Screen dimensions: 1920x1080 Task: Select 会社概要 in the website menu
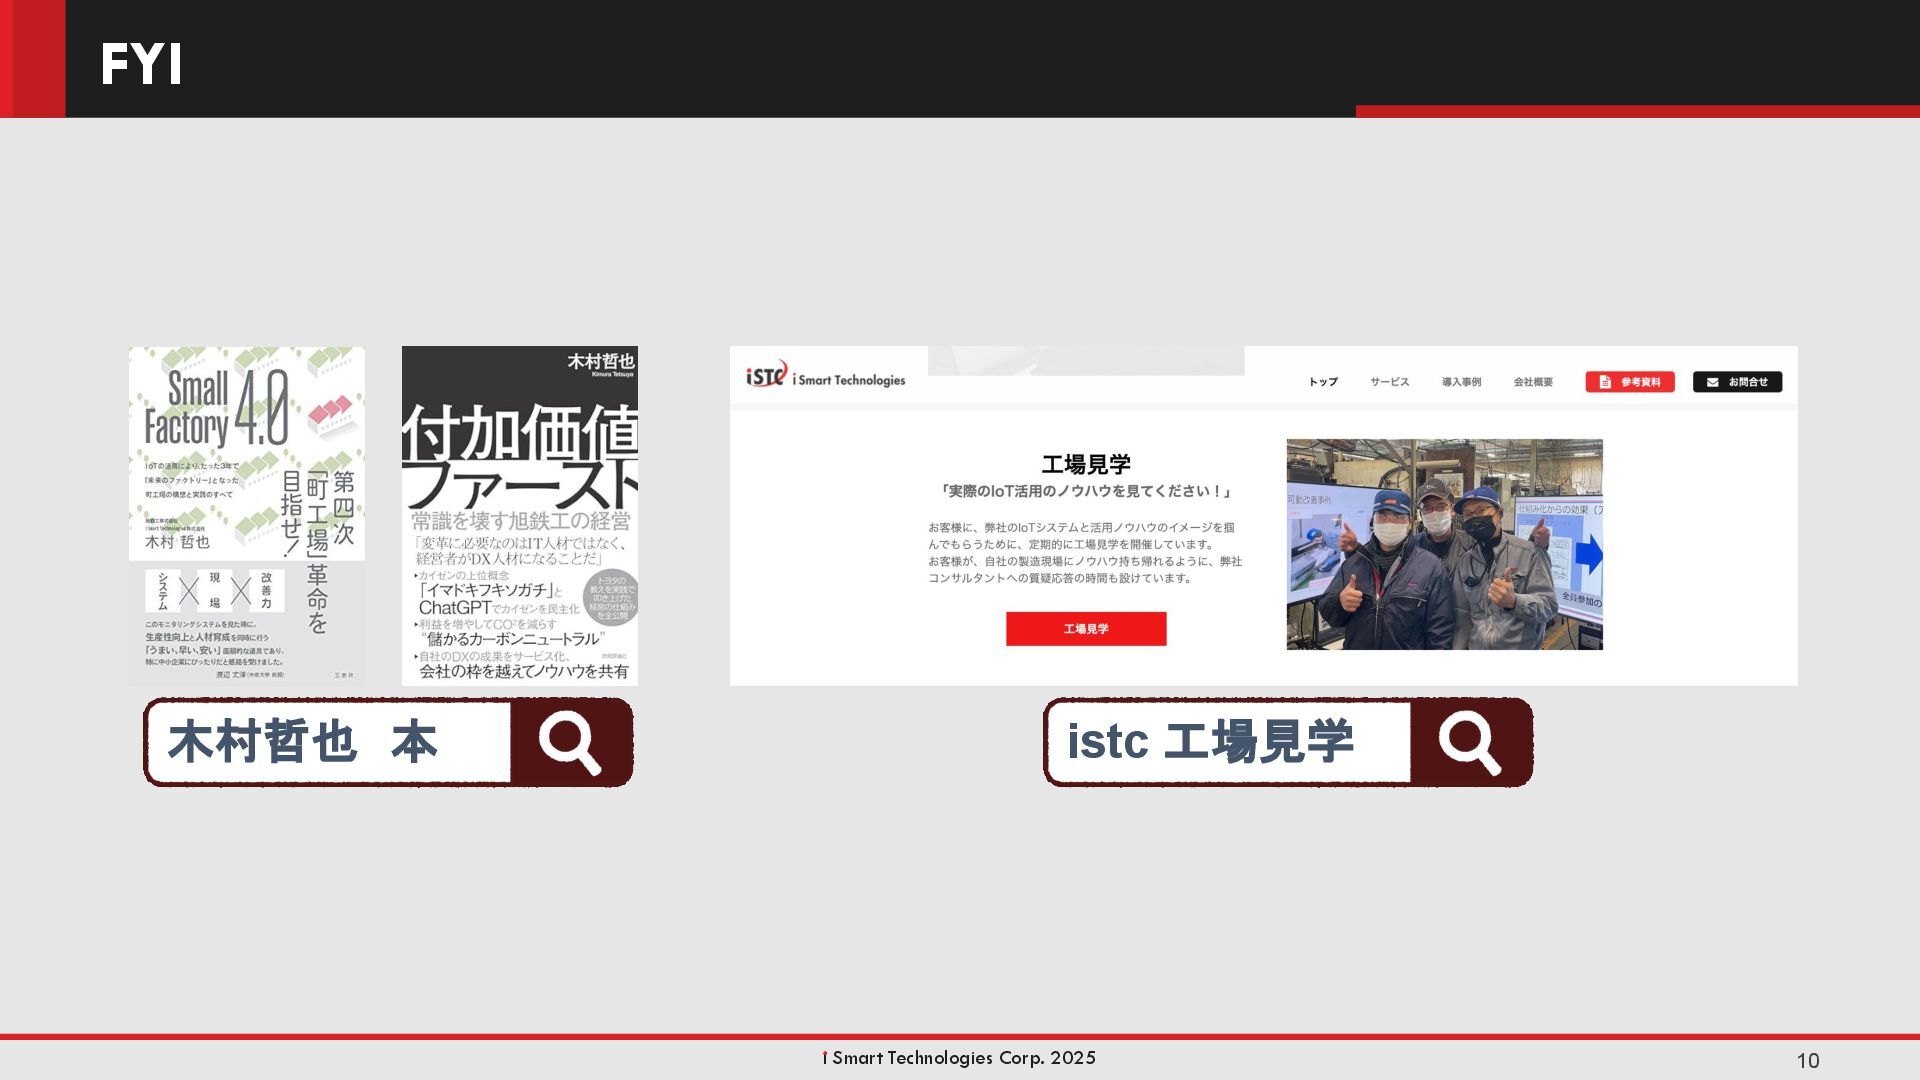[1533, 382]
